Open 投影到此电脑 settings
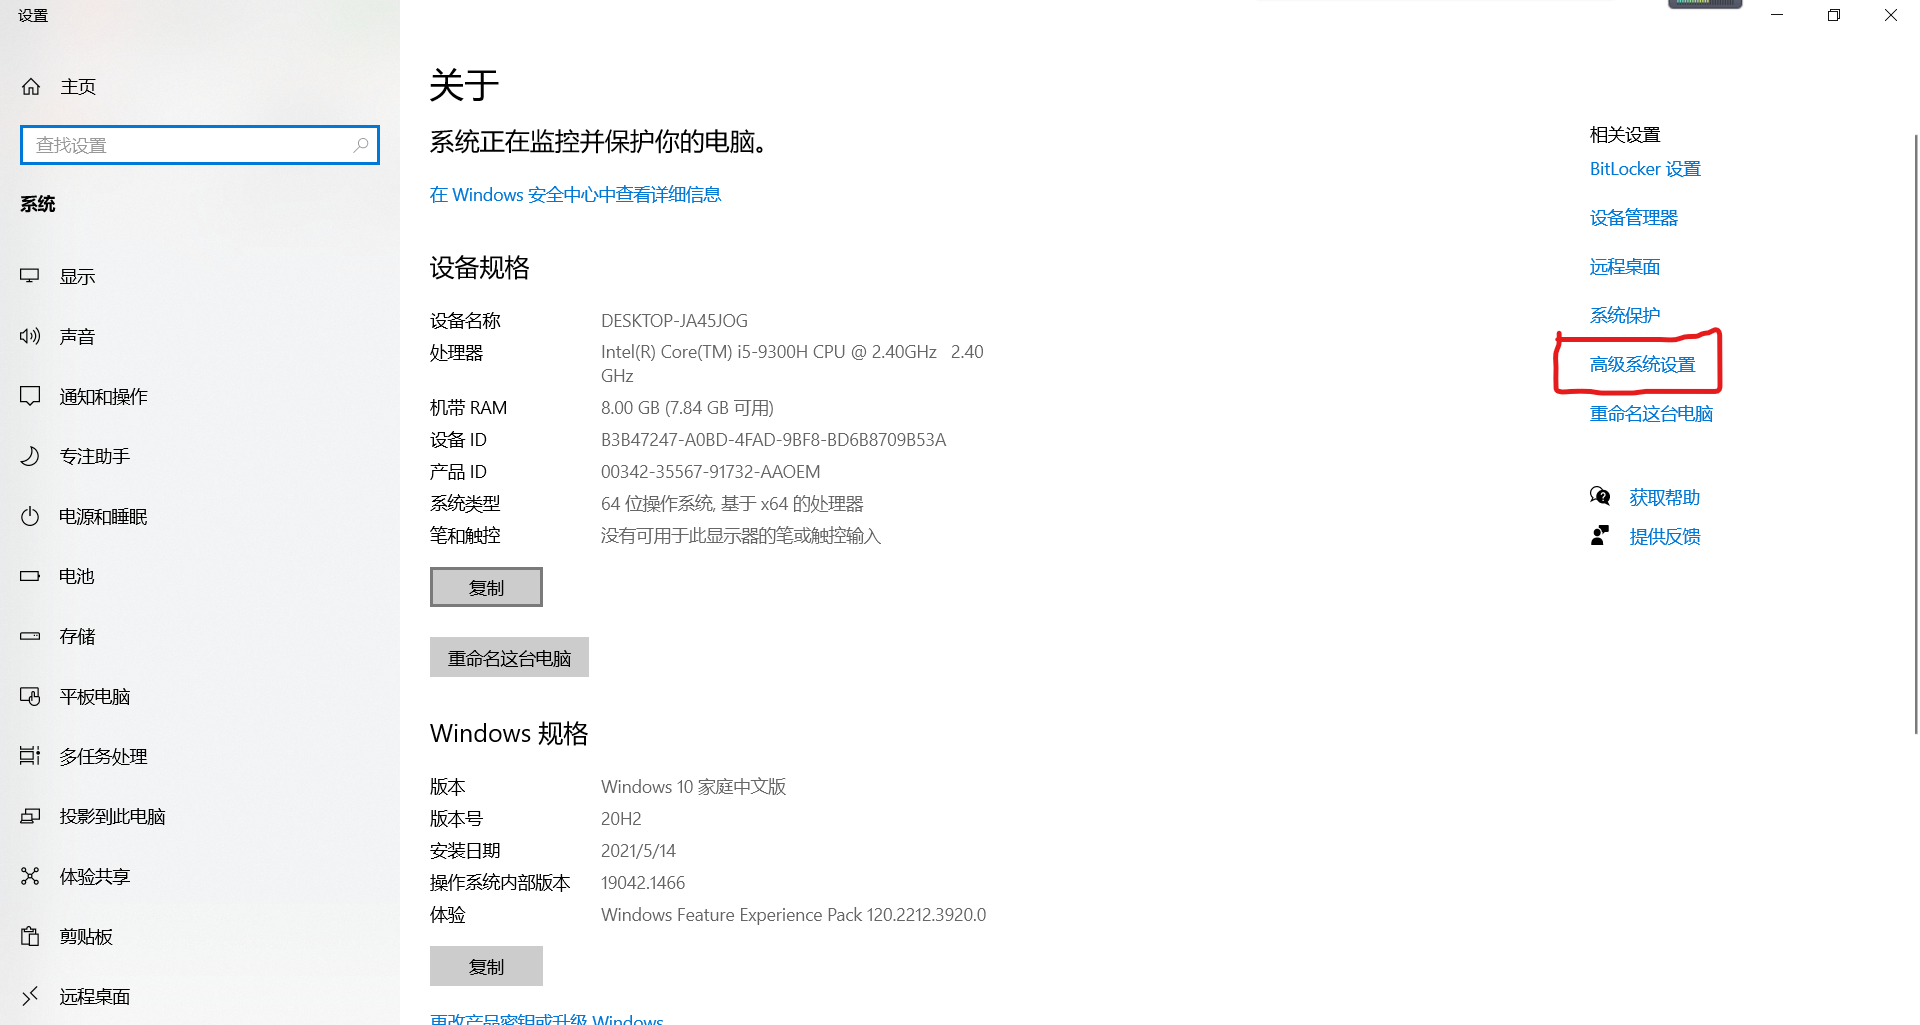 (110, 816)
